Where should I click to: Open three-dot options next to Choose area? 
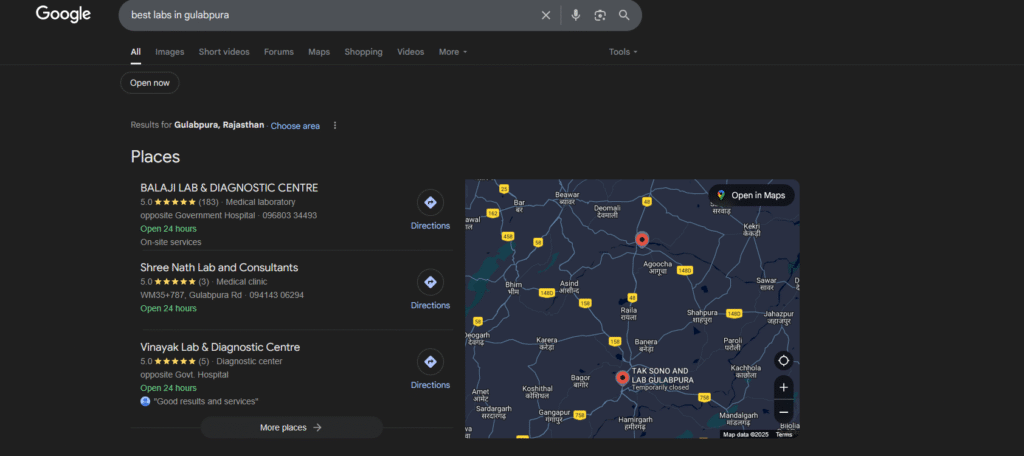(x=335, y=125)
